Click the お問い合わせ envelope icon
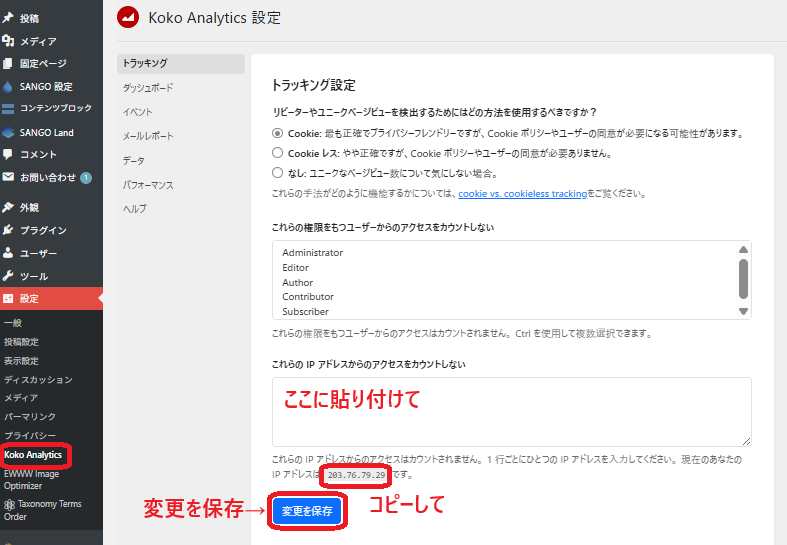Image resolution: width=787 pixels, height=545 pixels. coord(9,177)
